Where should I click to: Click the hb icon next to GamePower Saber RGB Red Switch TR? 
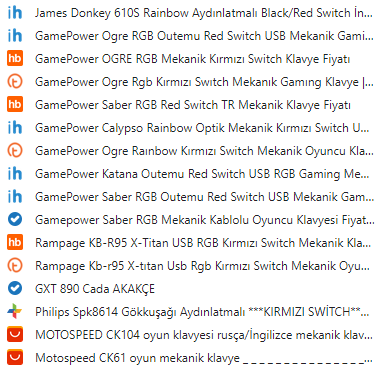point(15,105)
